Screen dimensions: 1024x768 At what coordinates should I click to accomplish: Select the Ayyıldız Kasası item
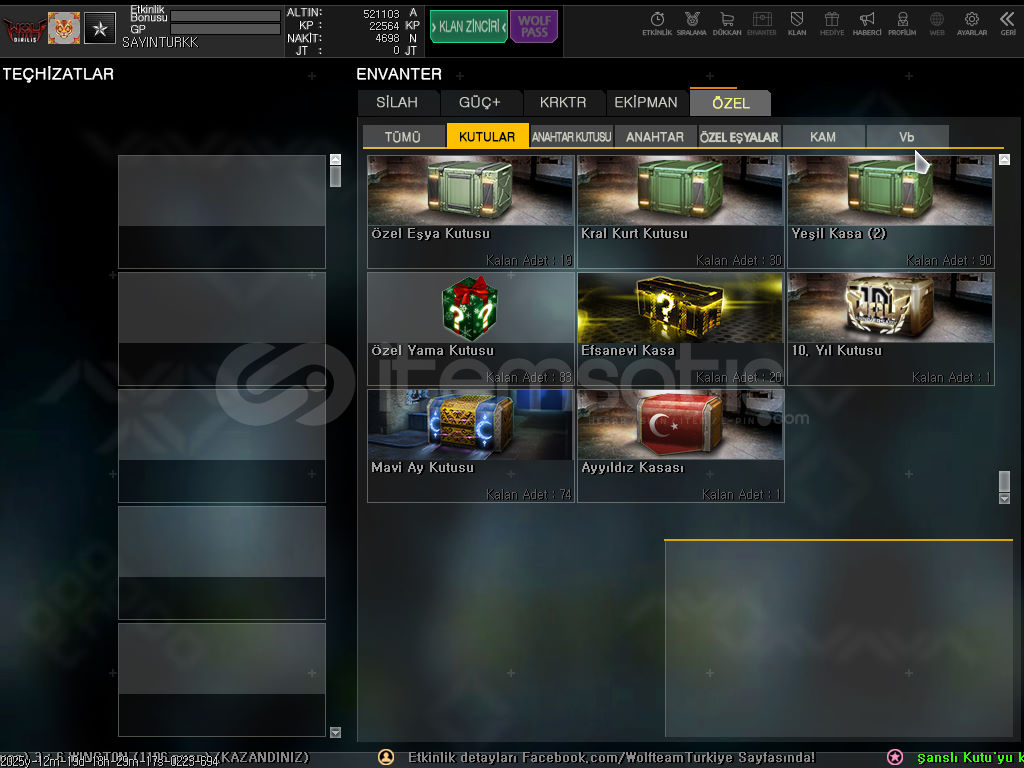click(680, 446)
